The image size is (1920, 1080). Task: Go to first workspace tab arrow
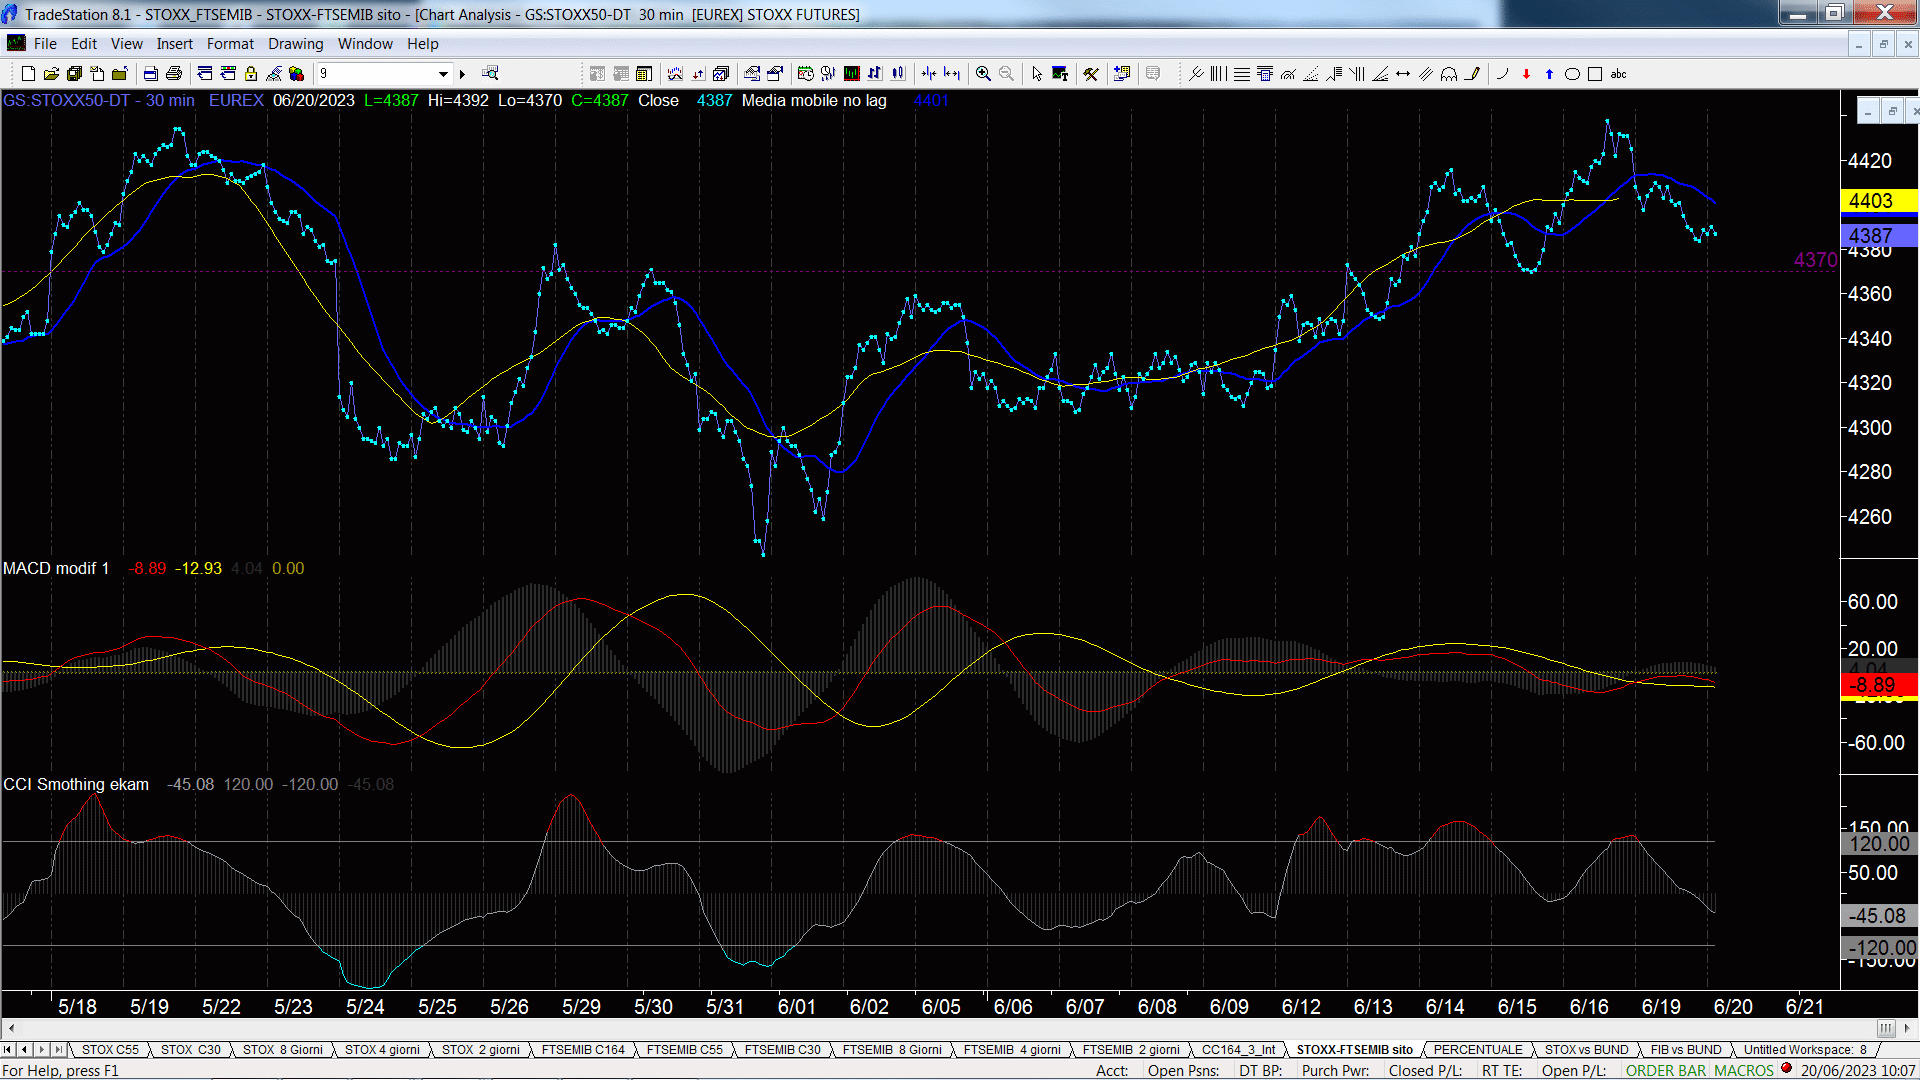pos(8,1050)
